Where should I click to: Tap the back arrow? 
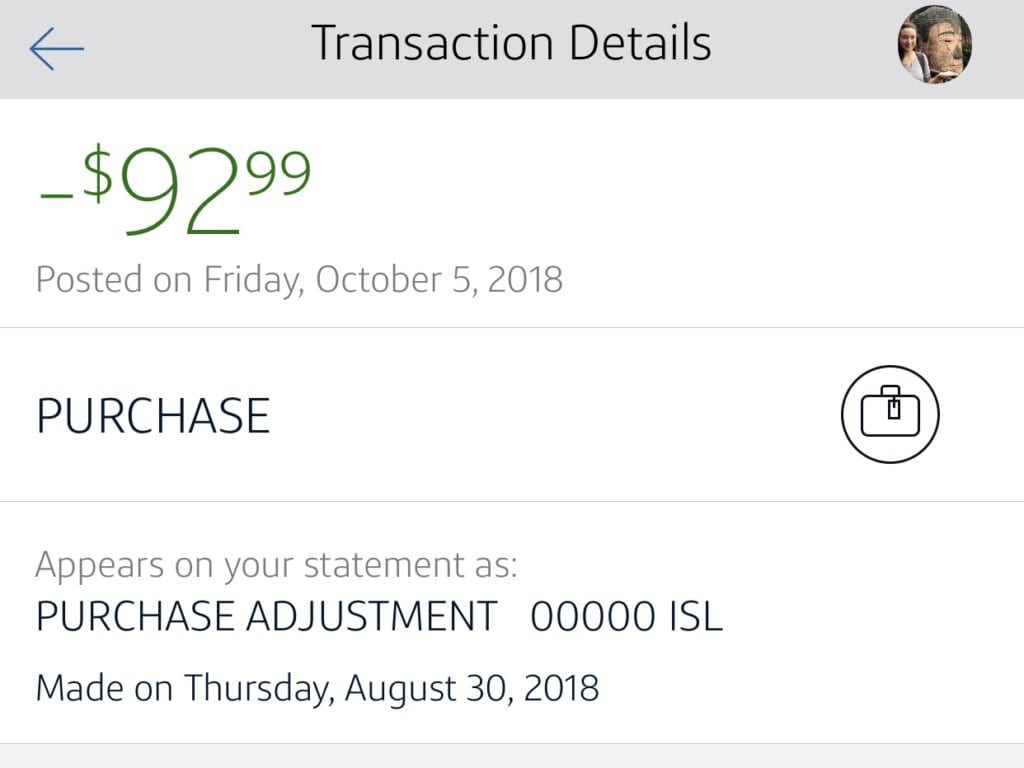(57, 47)
